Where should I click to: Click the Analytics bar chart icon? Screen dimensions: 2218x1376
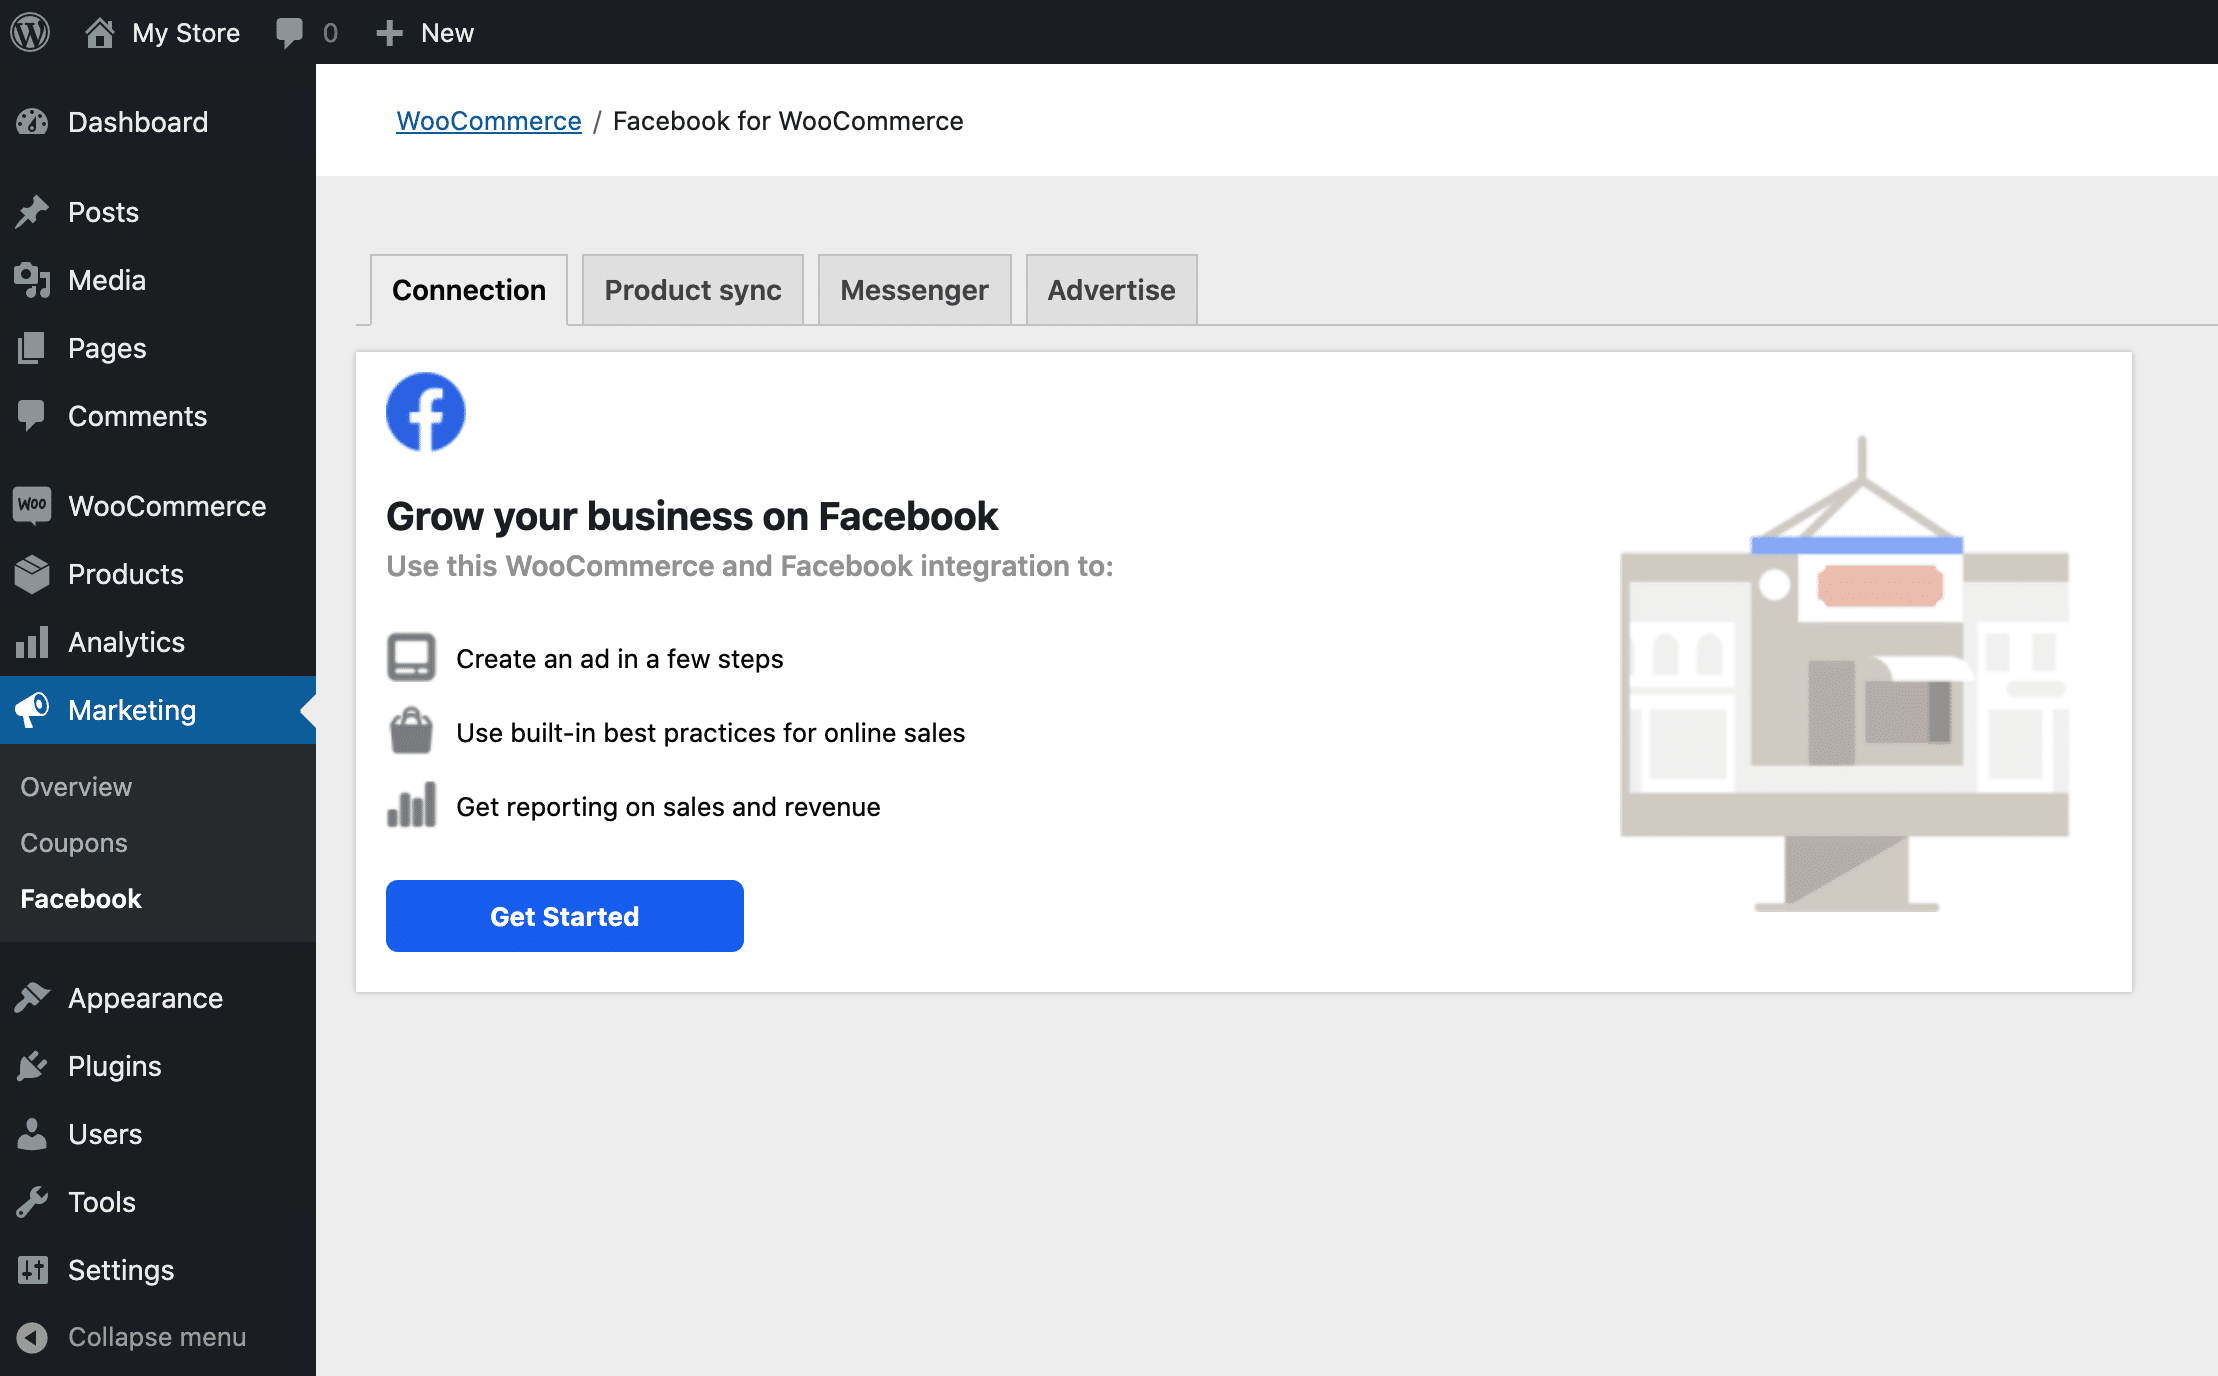[x=32, y=642]
